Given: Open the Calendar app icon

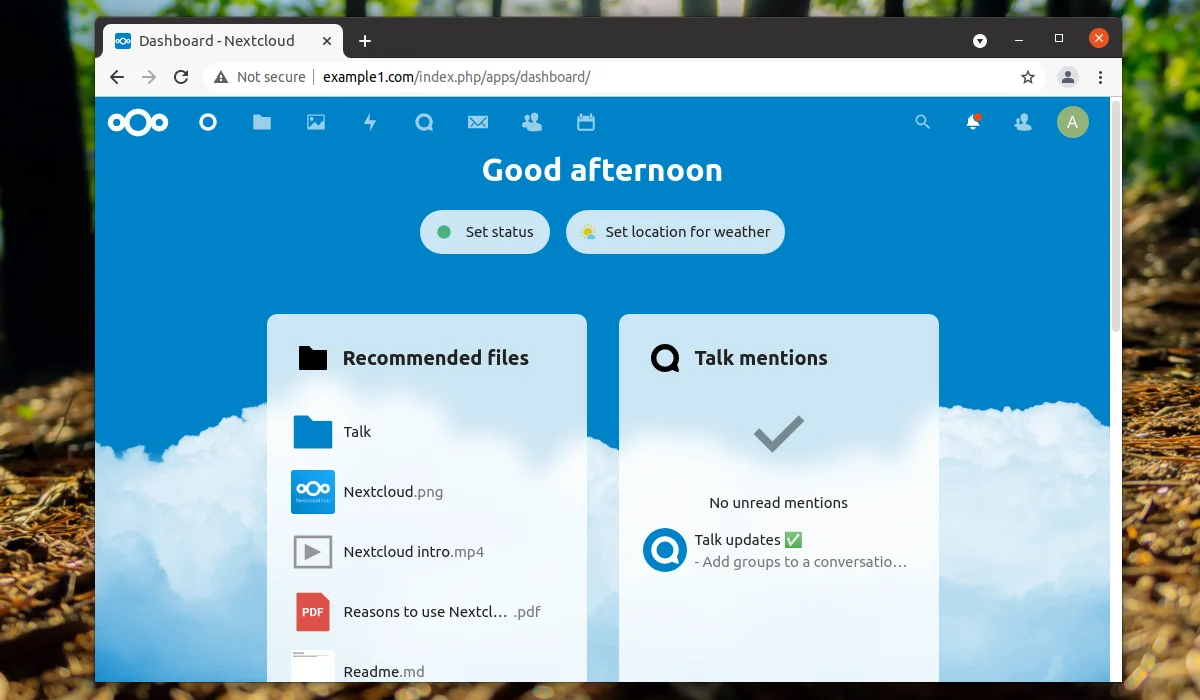Looking at the screenshot, I should pos(586,122).
